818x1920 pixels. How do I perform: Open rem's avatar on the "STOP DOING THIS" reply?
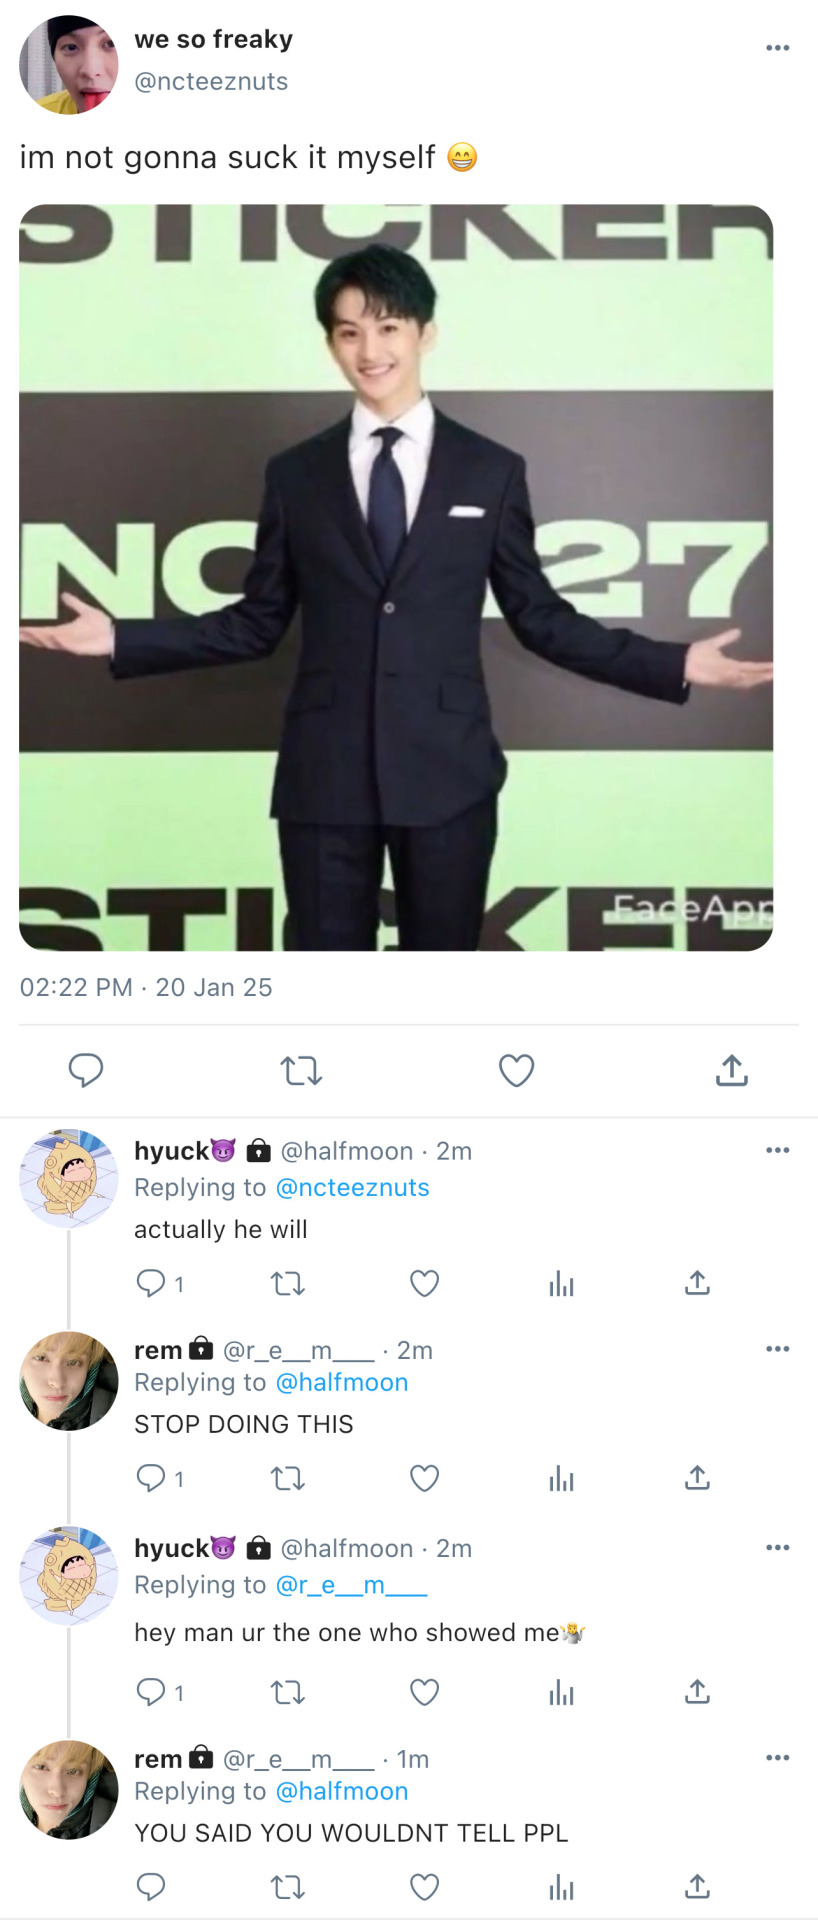(69, 1381)
